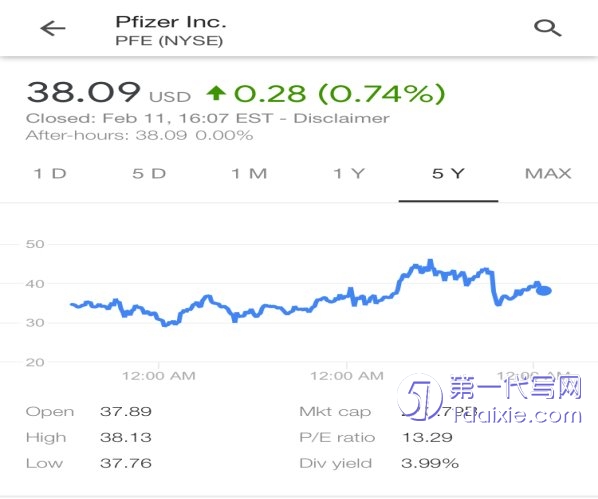
Task: Switch to the 1 Y range tab
Action: pyautogui.click(x=349, y=174)
